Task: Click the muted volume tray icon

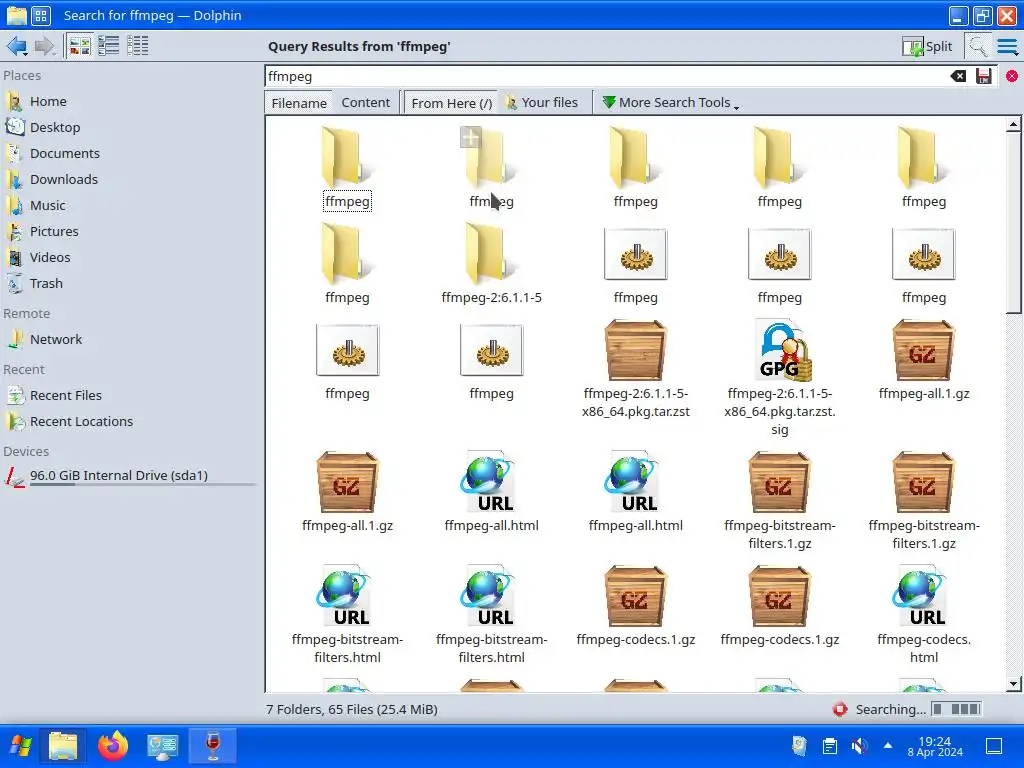Action: [x=859, y=746]
